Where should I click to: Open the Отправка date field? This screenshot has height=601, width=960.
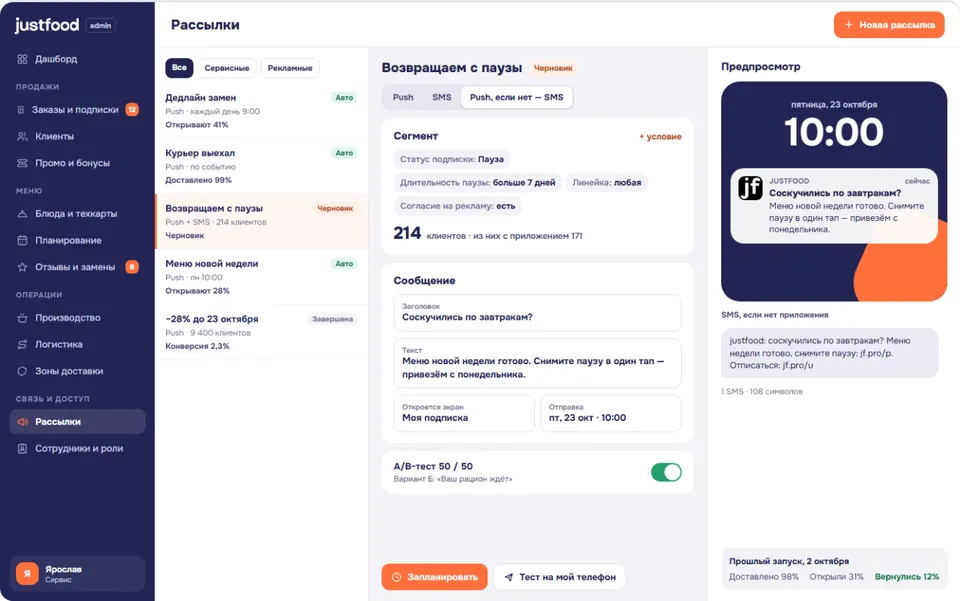click(610, 414)
